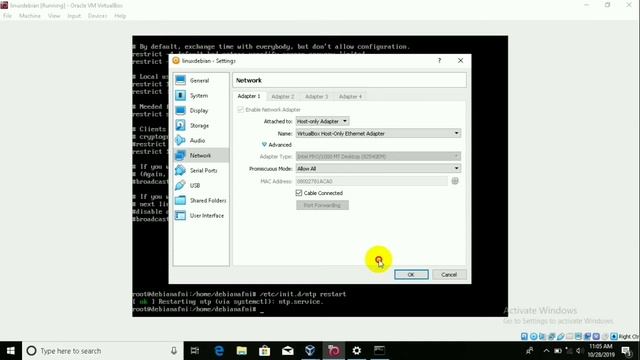
Task: Generate a new random MAC address
Action: [455, 181]
